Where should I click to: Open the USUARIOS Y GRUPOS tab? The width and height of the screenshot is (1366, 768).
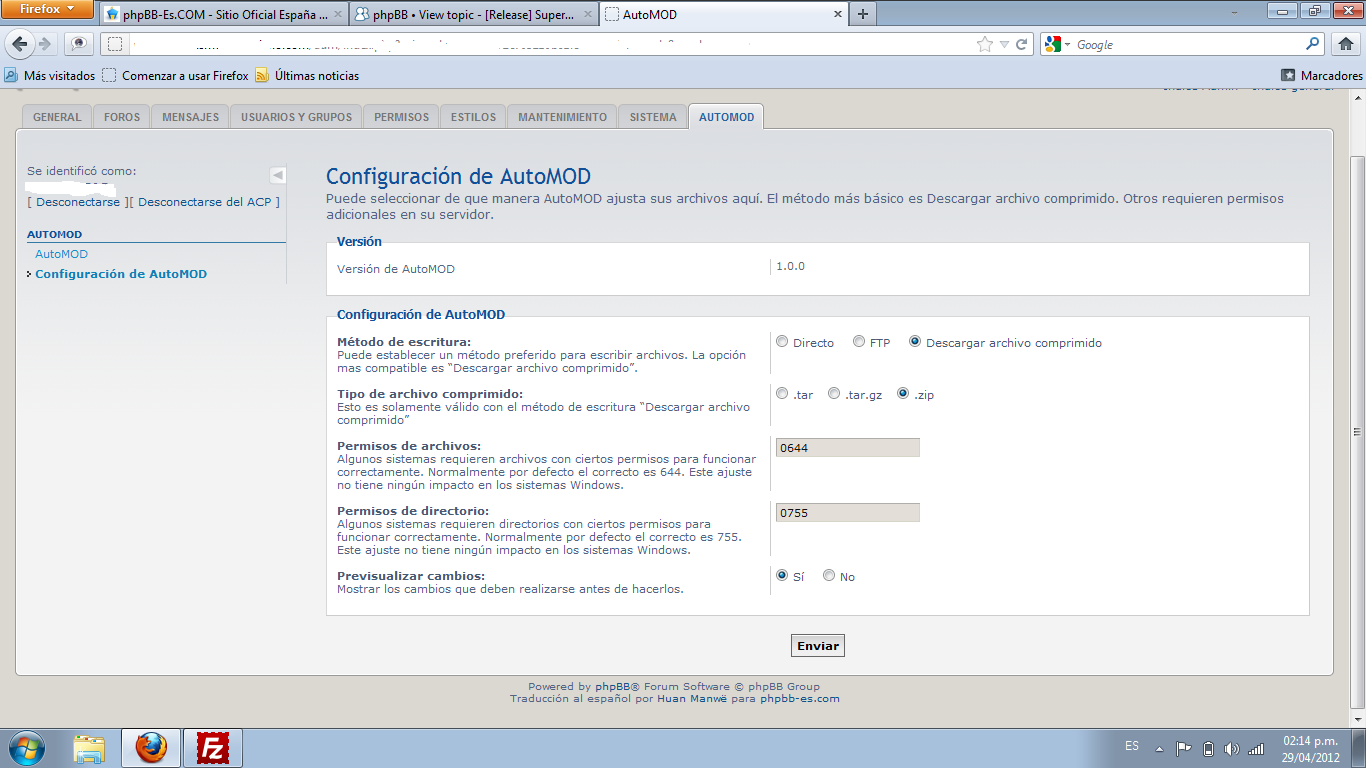pyautogui.click(x=296, y=117)
